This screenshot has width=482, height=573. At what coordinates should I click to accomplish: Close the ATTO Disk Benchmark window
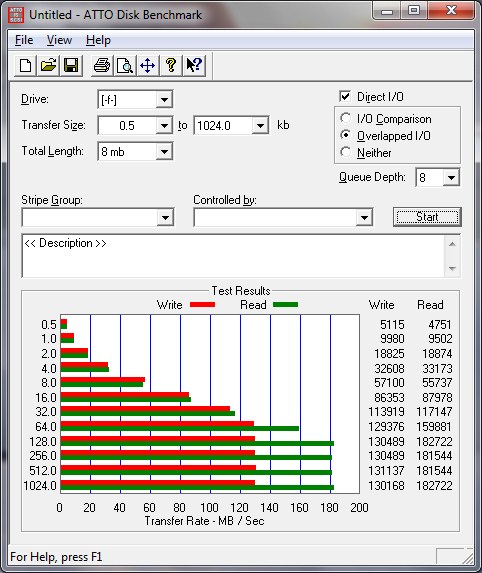coord(451,11)
